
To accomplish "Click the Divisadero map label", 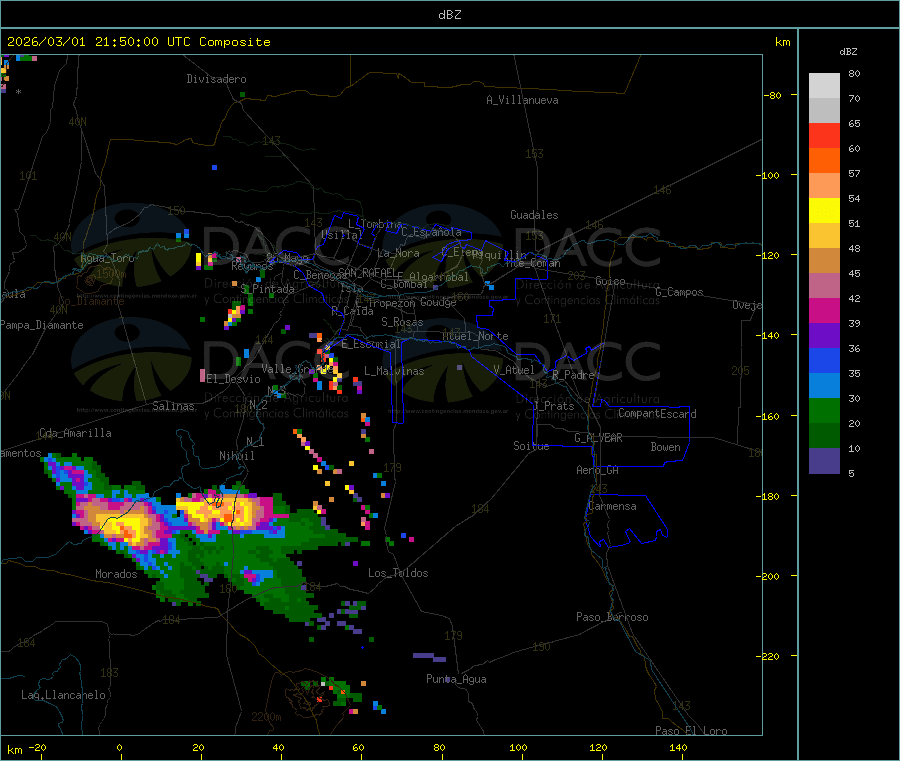I will tap(216, 79).
